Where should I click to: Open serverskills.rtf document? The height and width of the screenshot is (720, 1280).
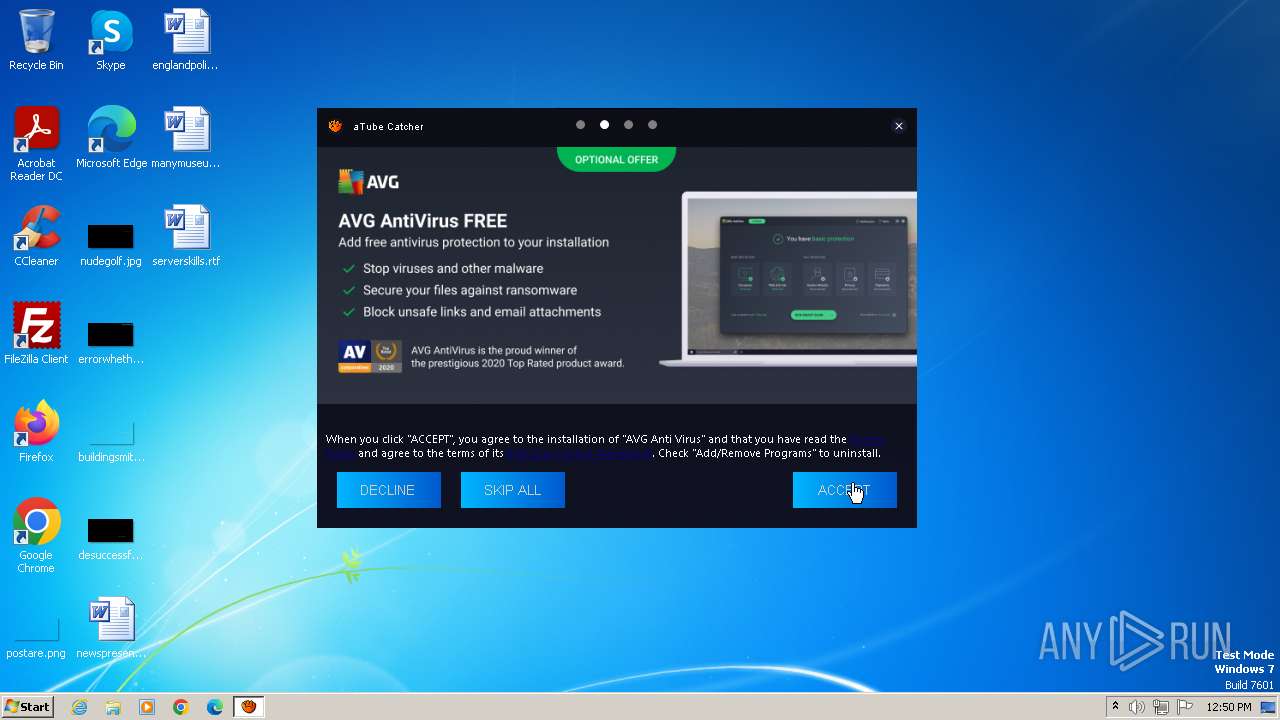186,236
